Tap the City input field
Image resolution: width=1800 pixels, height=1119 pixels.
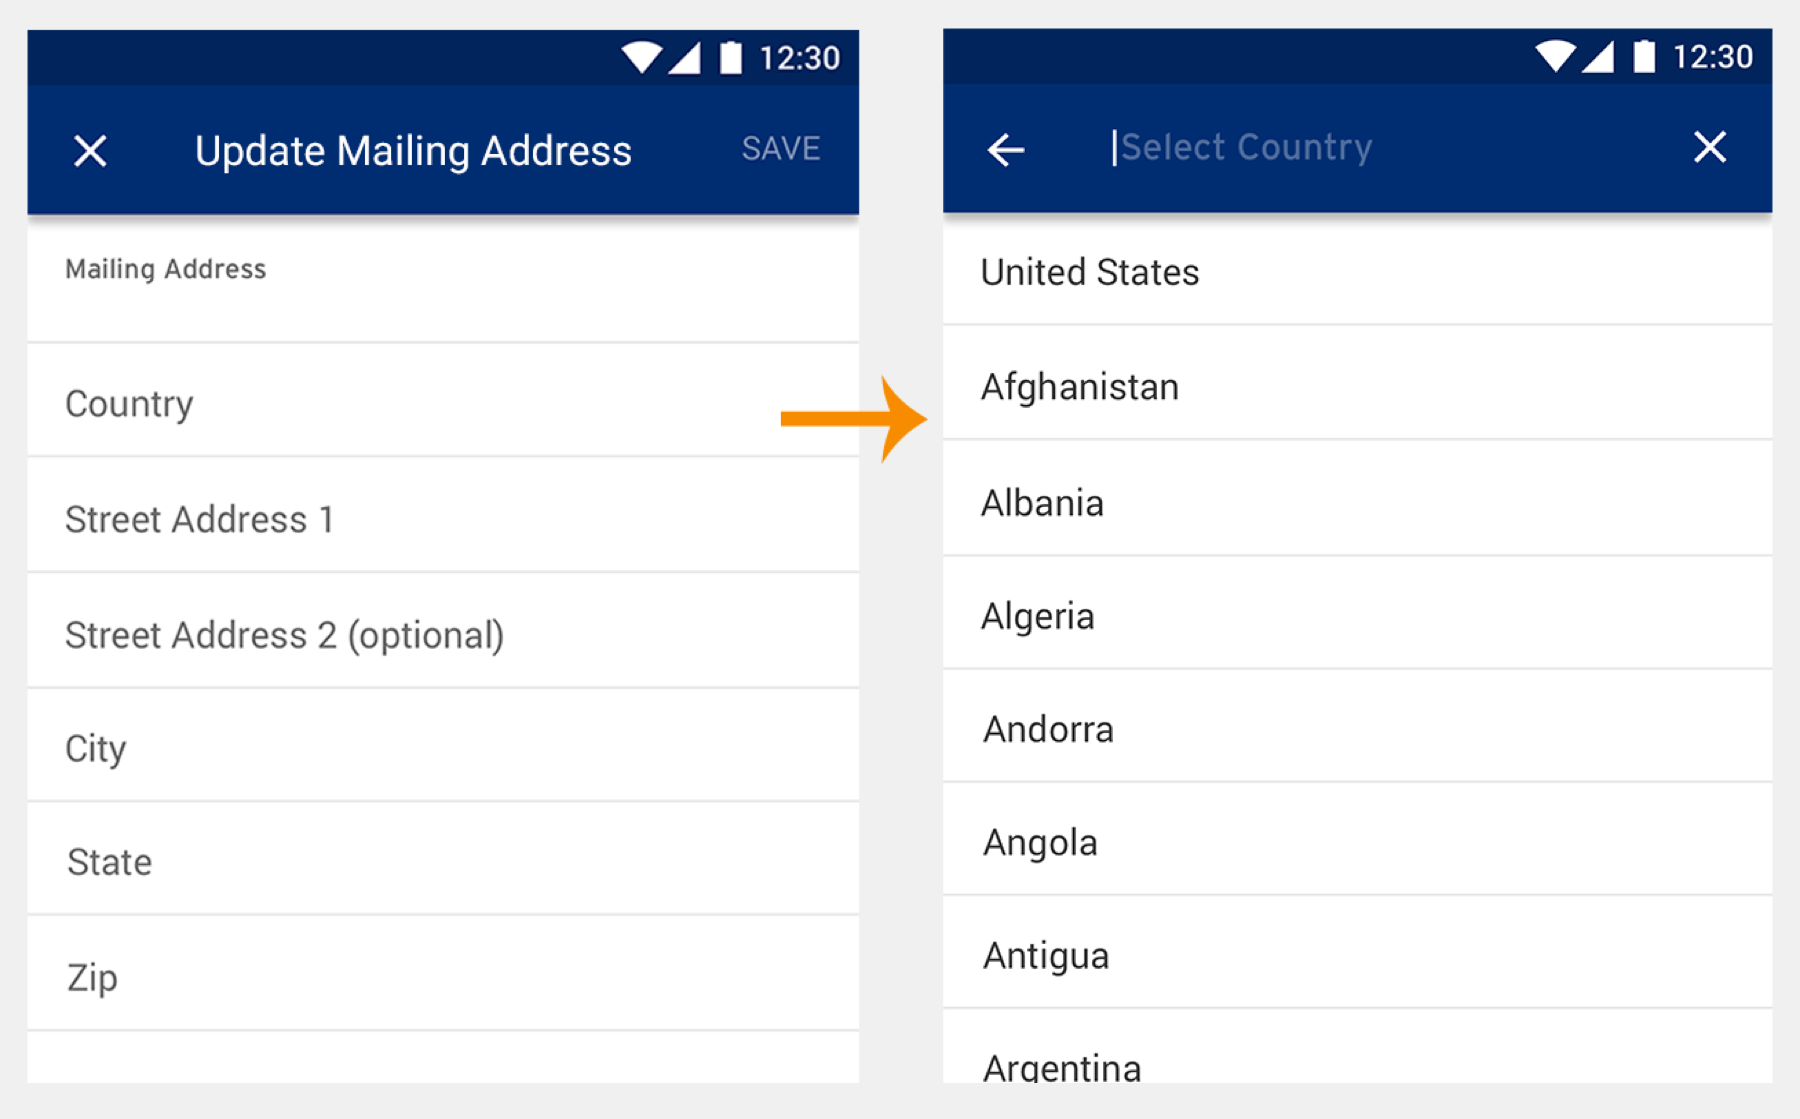[442, 747]
